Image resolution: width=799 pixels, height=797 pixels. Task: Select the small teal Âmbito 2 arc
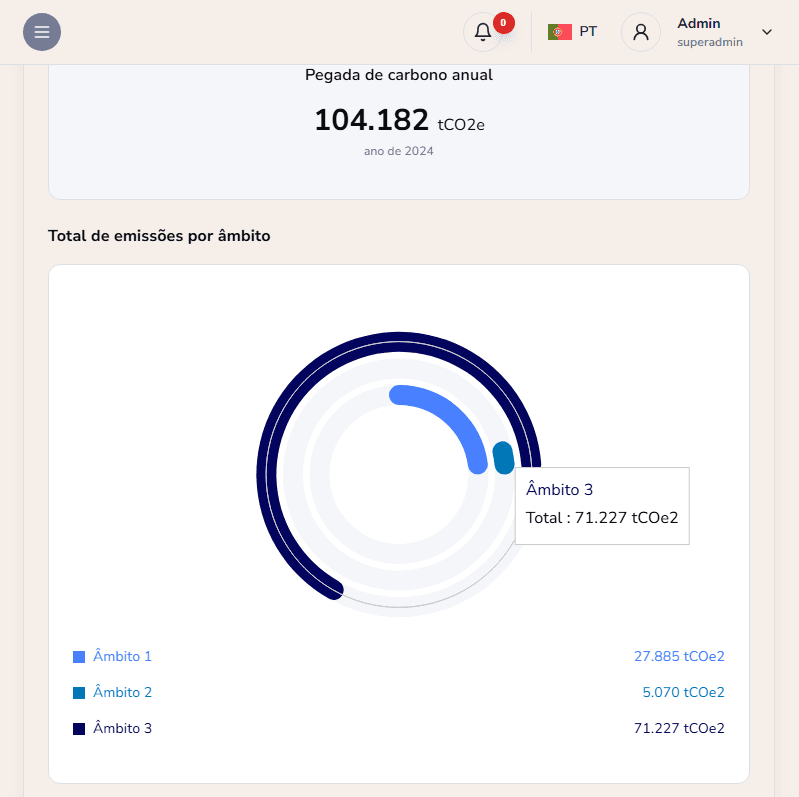(x=503, y=457)
